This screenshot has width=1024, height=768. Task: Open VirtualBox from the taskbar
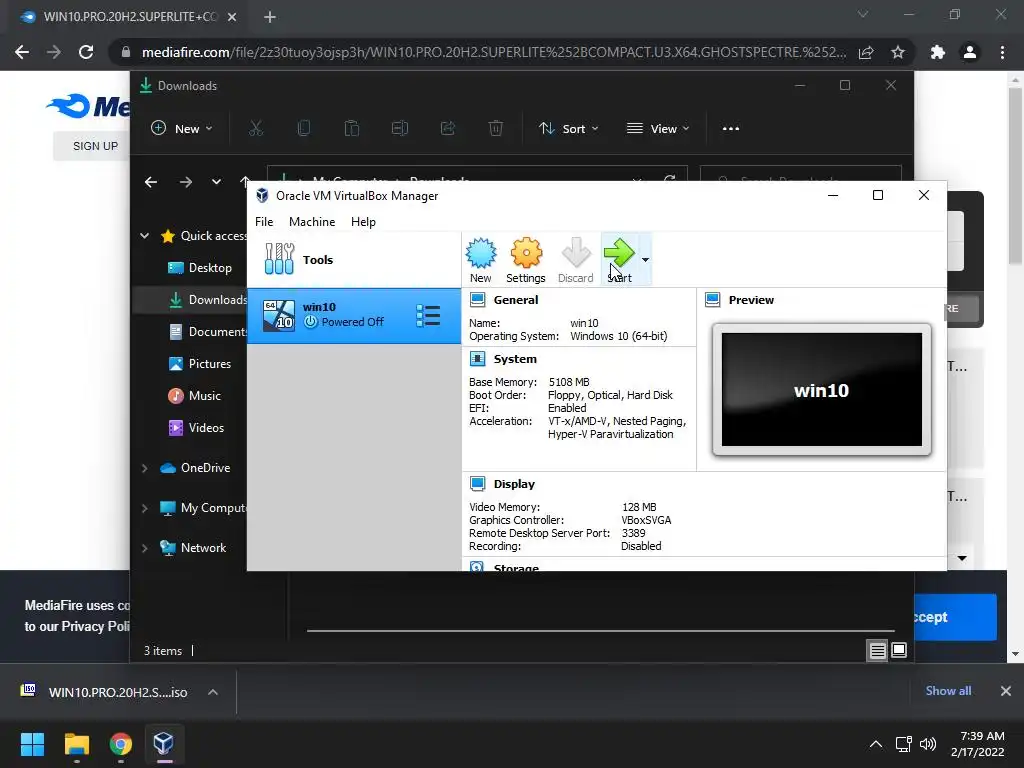pos(163,744)
